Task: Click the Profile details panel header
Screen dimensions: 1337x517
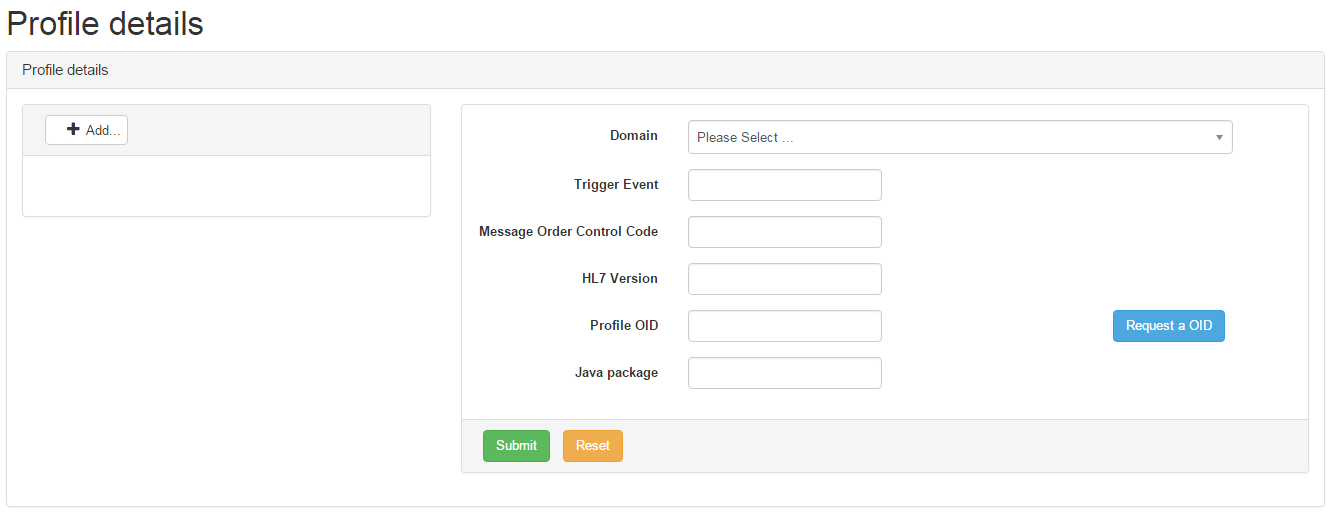Action: click(66, 70)
